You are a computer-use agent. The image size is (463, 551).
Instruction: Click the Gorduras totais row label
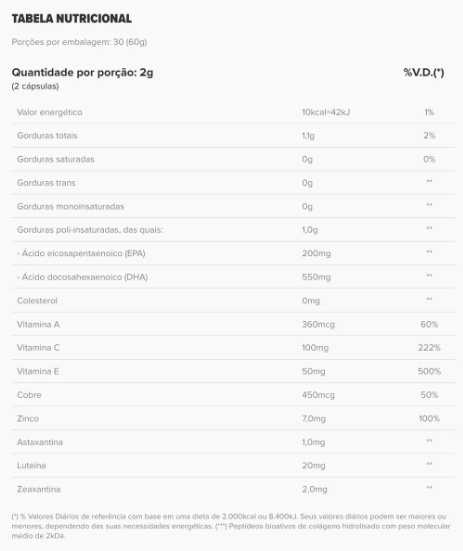(47, 136)
